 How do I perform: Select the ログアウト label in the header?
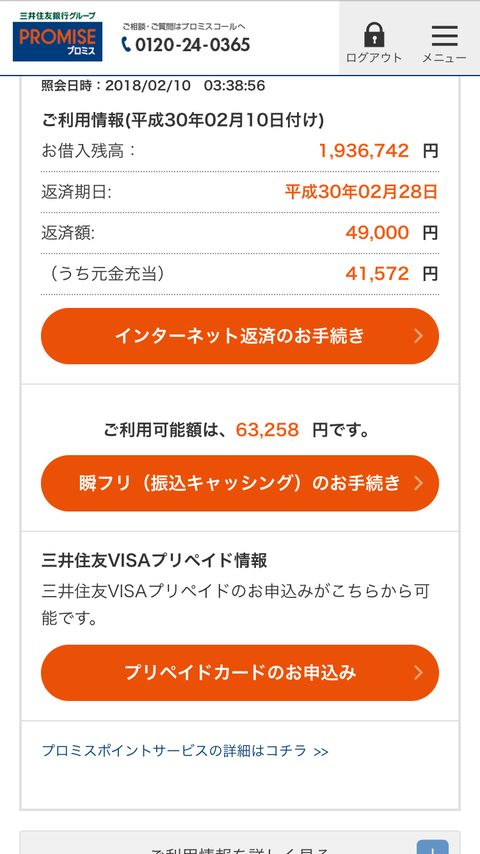click(374, 58)
